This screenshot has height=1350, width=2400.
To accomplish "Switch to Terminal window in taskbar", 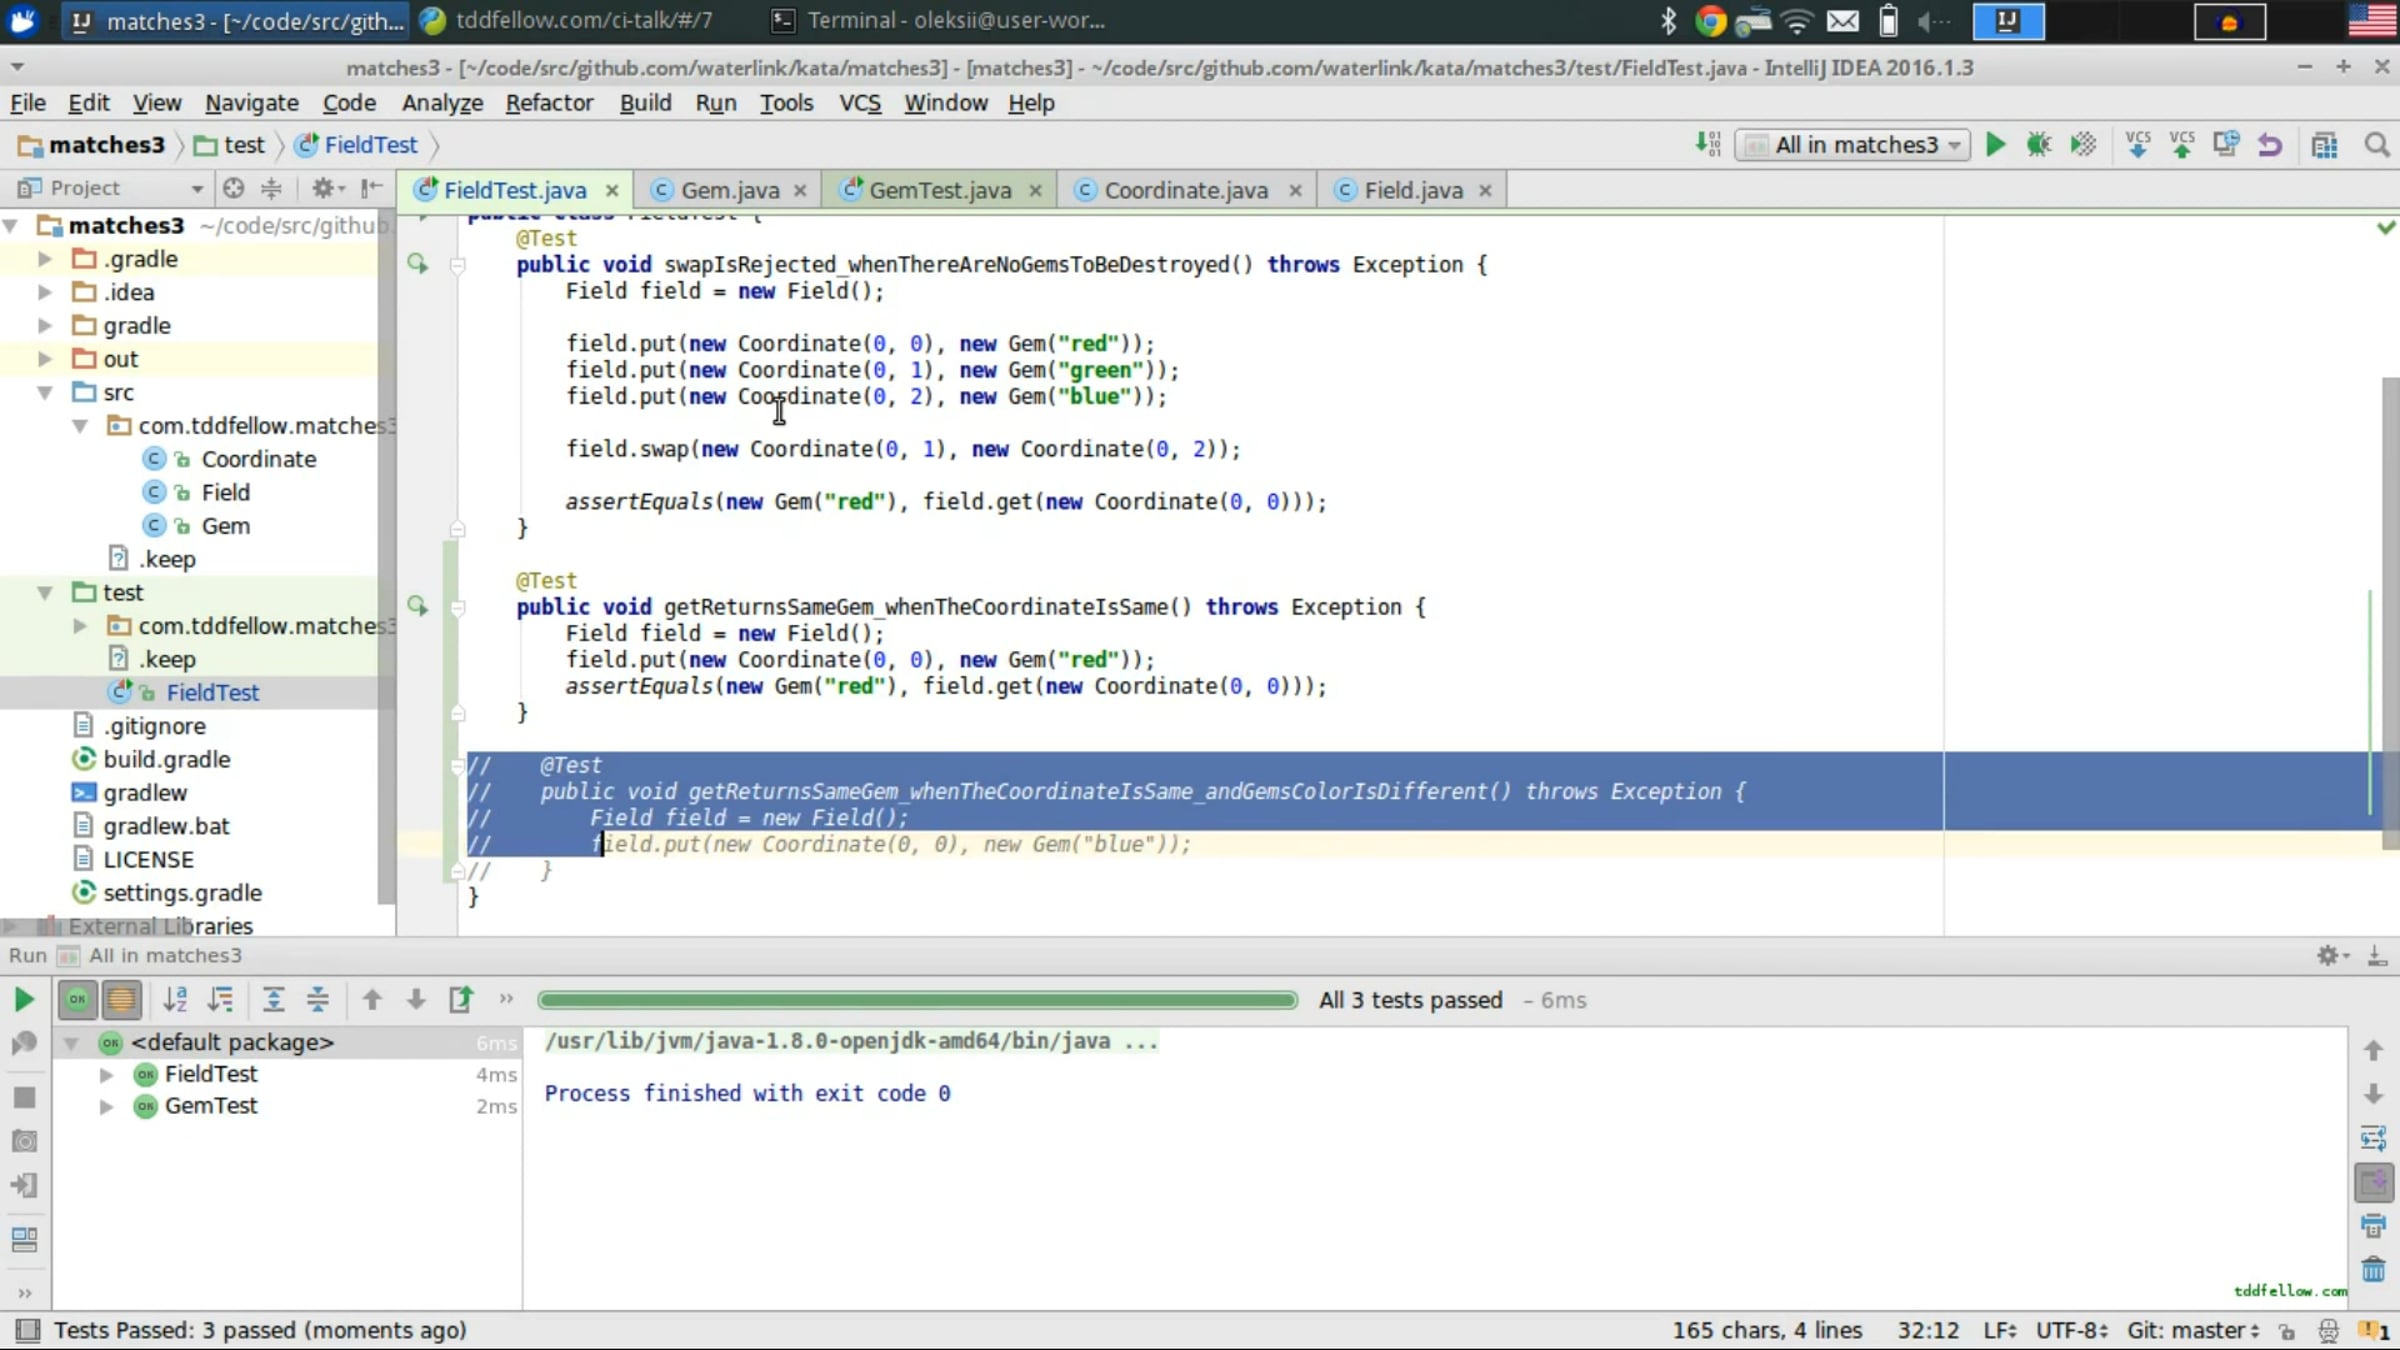I will pos(940,21).
